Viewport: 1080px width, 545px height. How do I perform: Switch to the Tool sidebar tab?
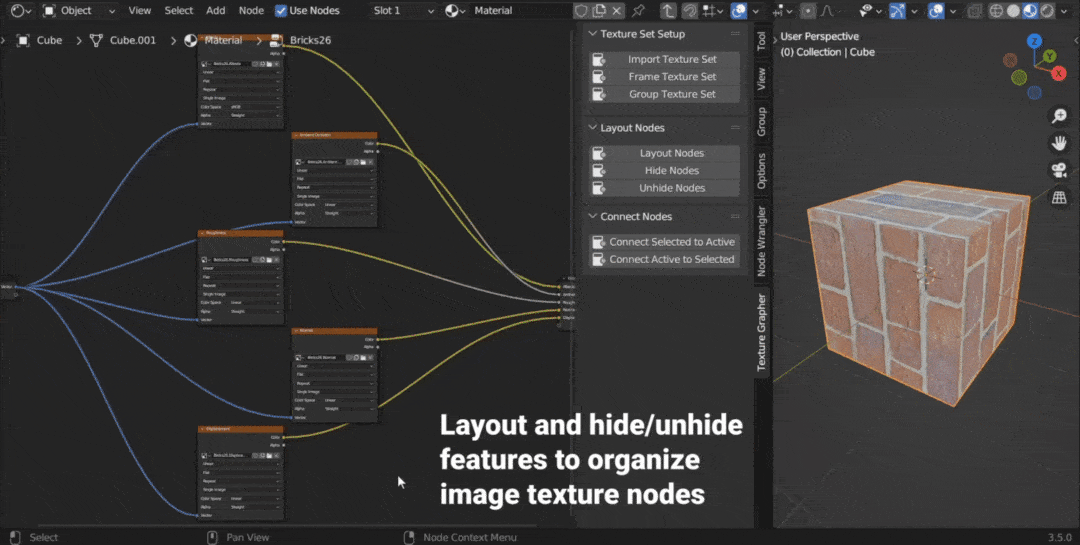point(761,41)
